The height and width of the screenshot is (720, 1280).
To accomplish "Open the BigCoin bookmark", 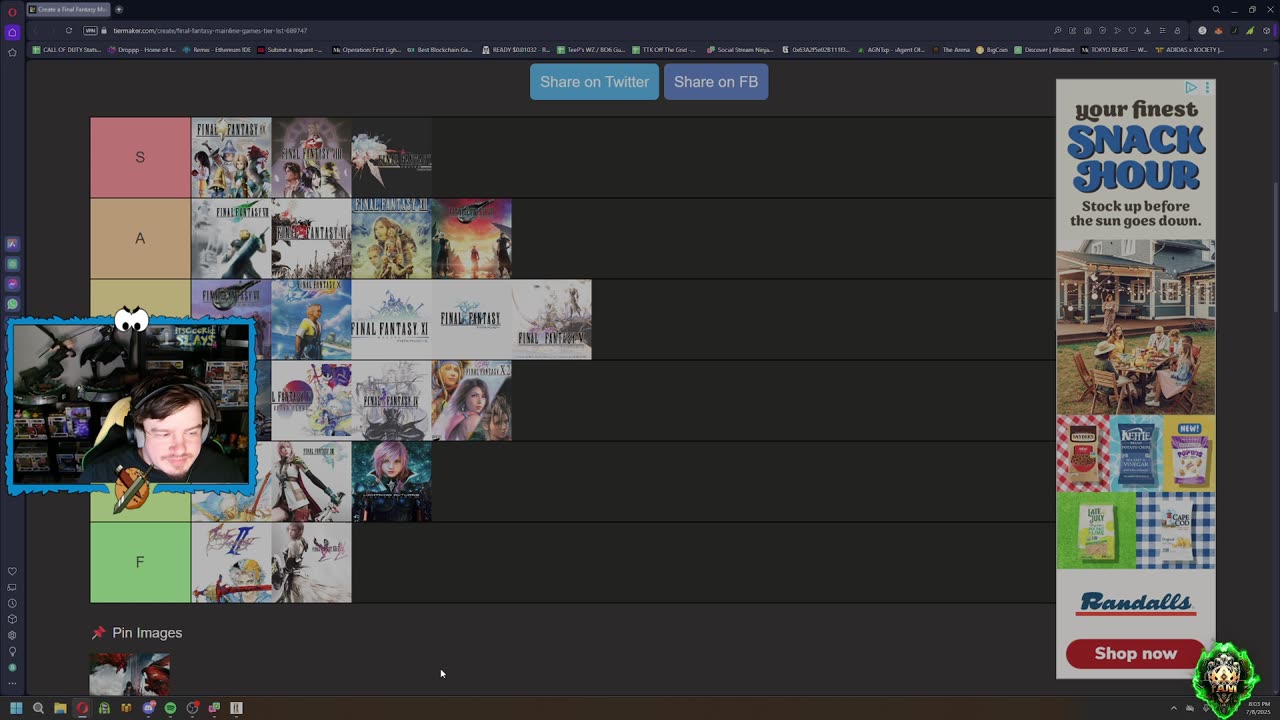I will click(x=993, y=49).
